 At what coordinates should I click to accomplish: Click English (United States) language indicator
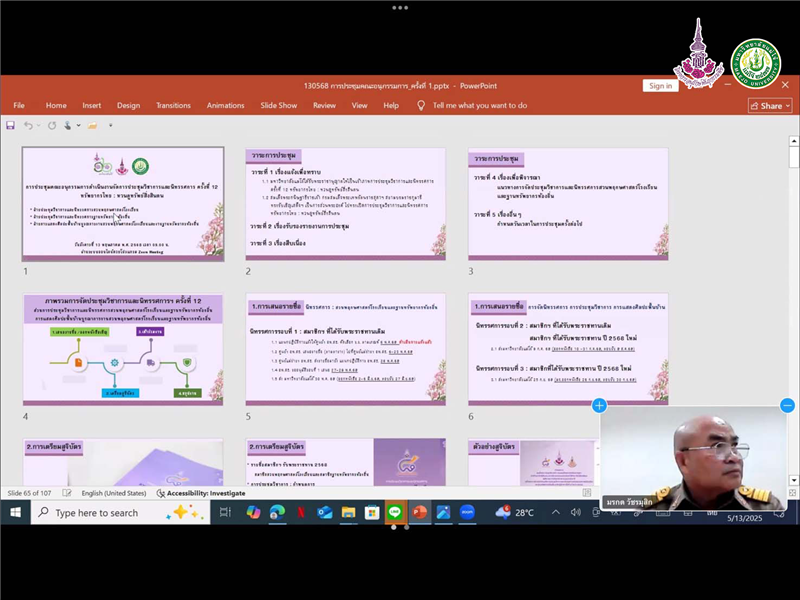pyautogui.click(x=114, y=493)
